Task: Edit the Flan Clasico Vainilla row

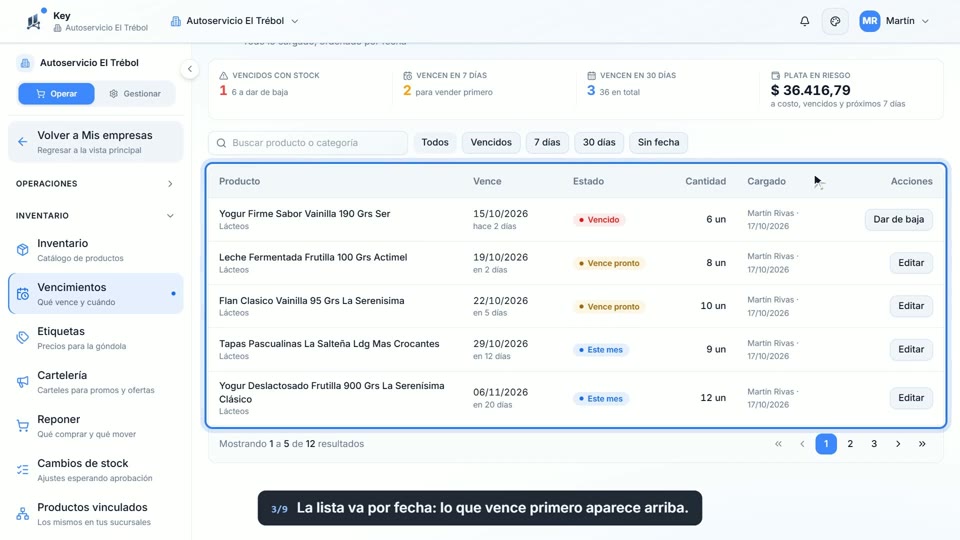Action: point(911,306)
